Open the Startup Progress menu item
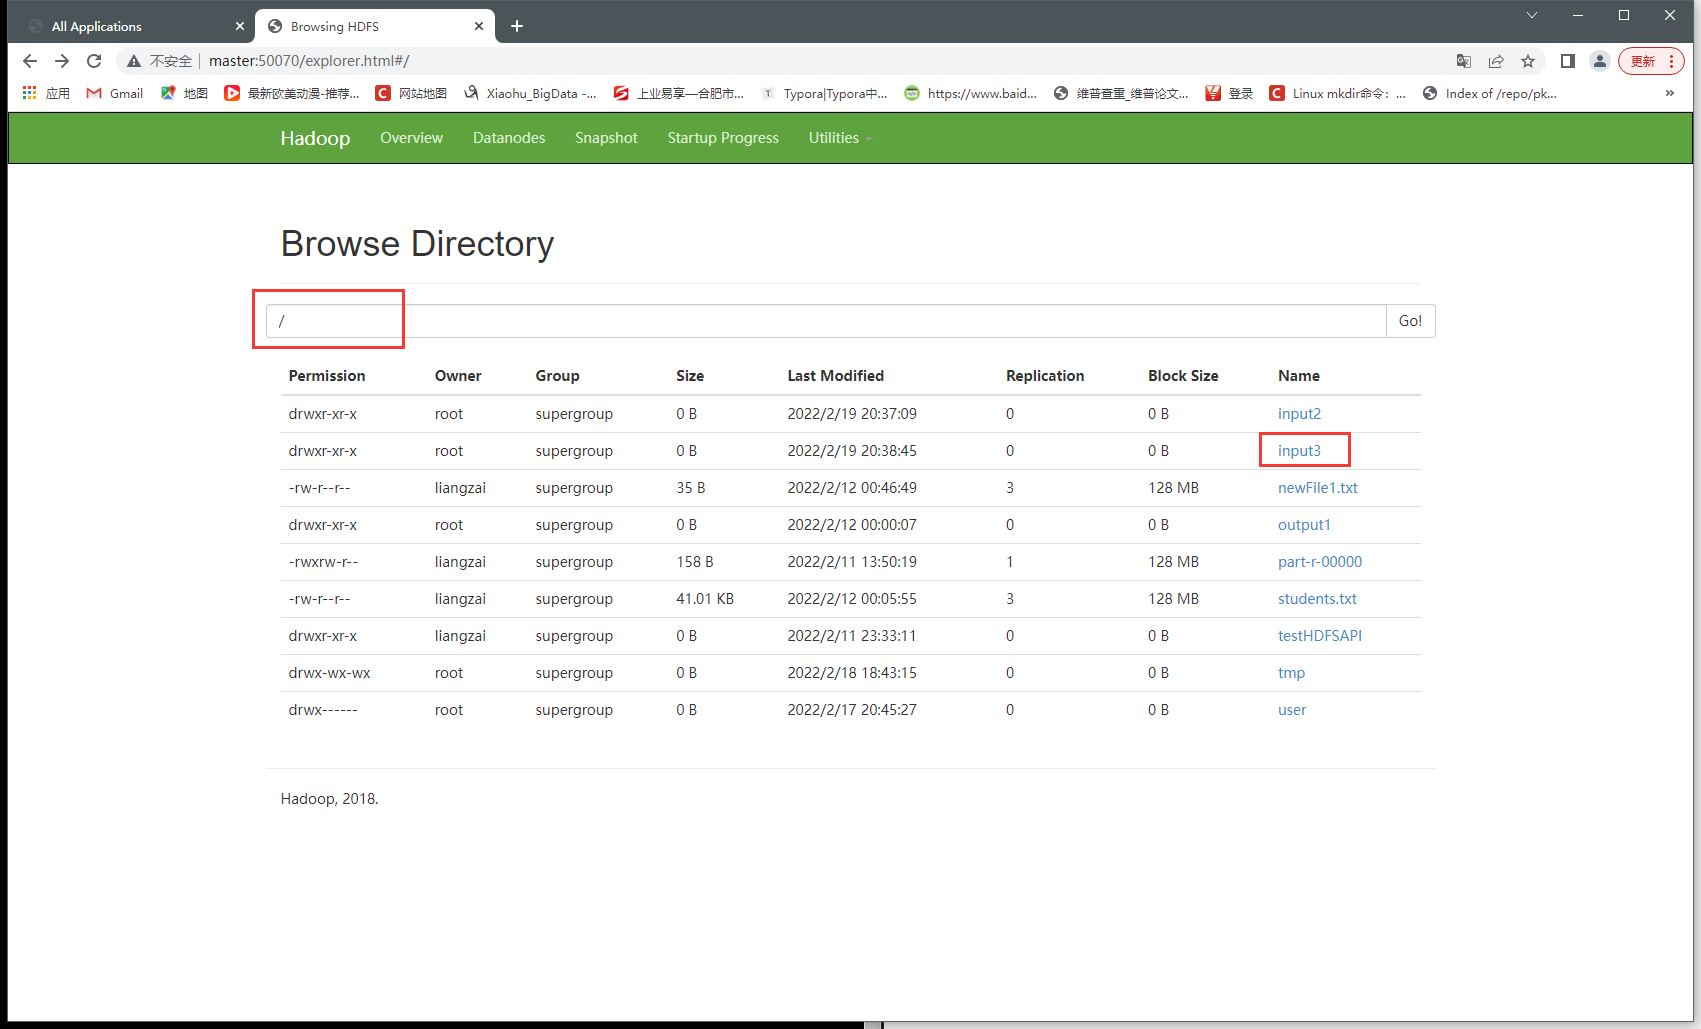1701x1029 pixels. (x=723, y=138)
